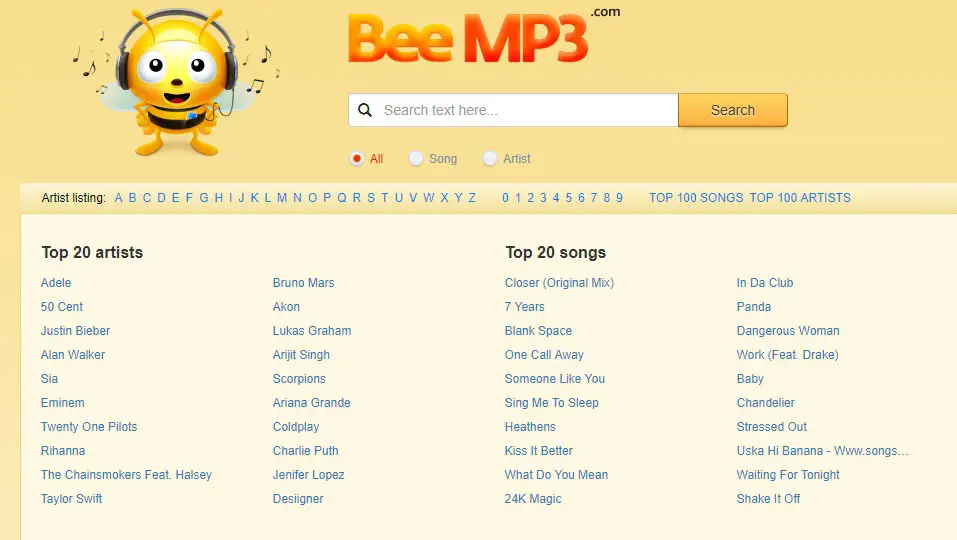Open Adele artist link
Image resolution: width=957 pixels, height=540 pixels.
coord(56,283)
